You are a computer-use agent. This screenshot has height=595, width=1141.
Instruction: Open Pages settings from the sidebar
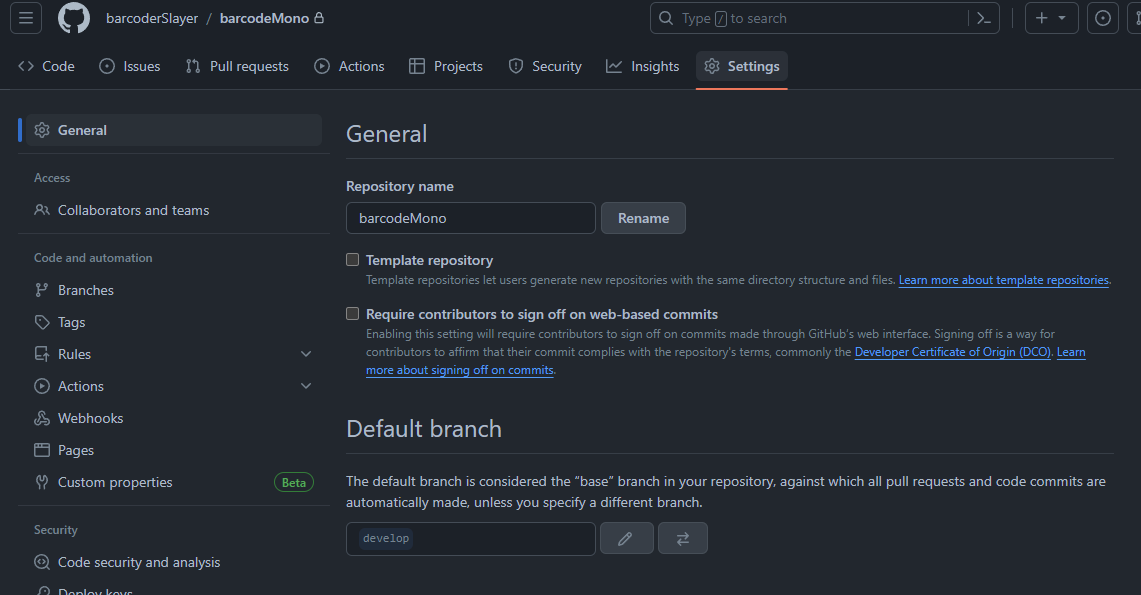click(75, 450)
